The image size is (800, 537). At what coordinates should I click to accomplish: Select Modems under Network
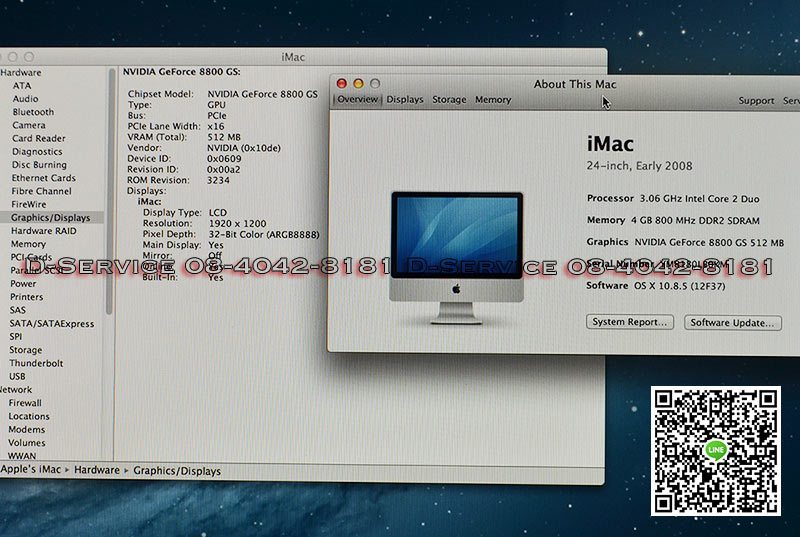click(27, 429)
